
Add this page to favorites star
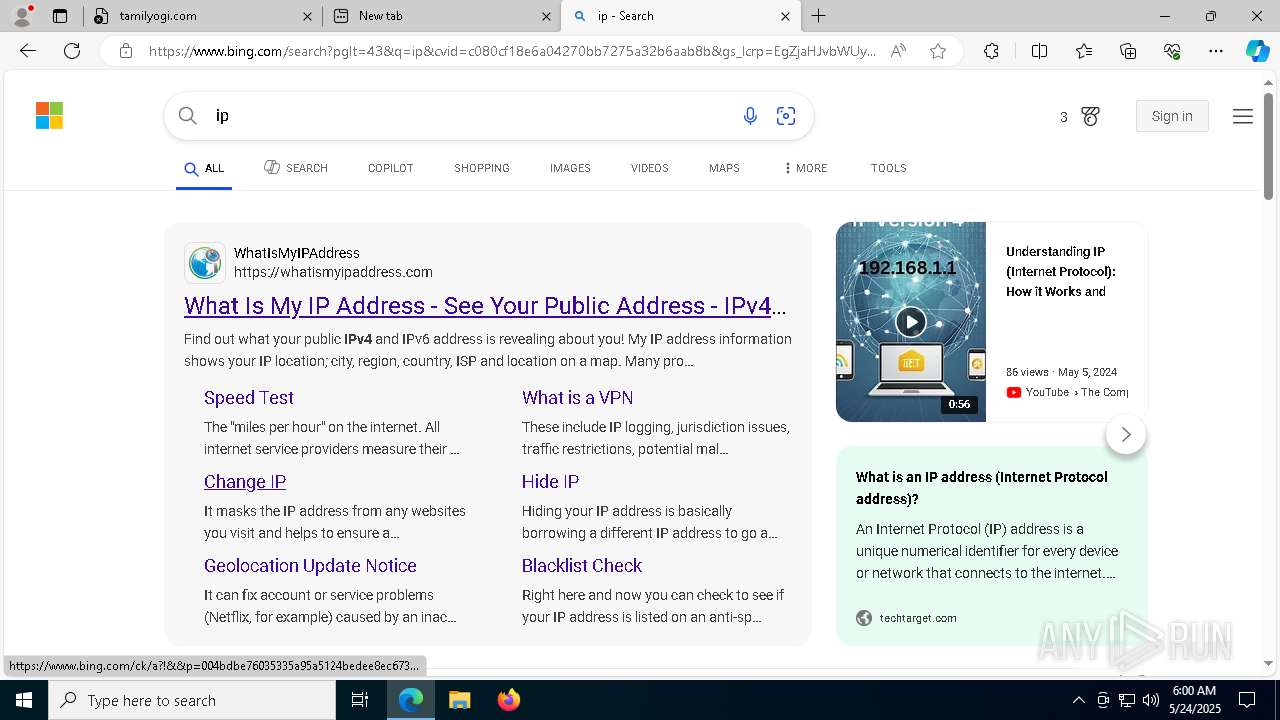[x=938, y=51]
